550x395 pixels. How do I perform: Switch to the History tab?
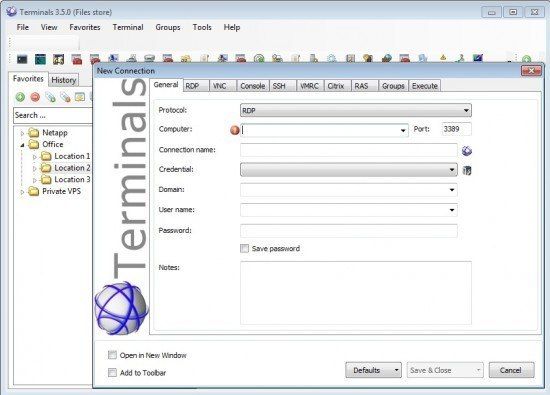(63, 80)
